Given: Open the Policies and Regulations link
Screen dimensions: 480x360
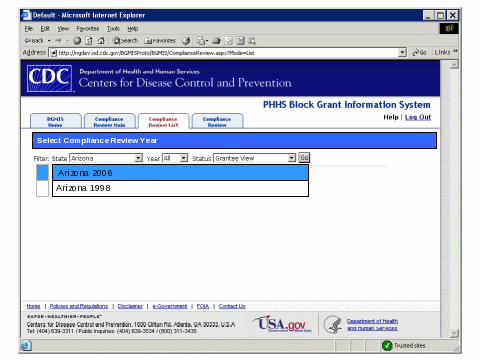Looking at the screenshot, I should (x=79, y=306).
